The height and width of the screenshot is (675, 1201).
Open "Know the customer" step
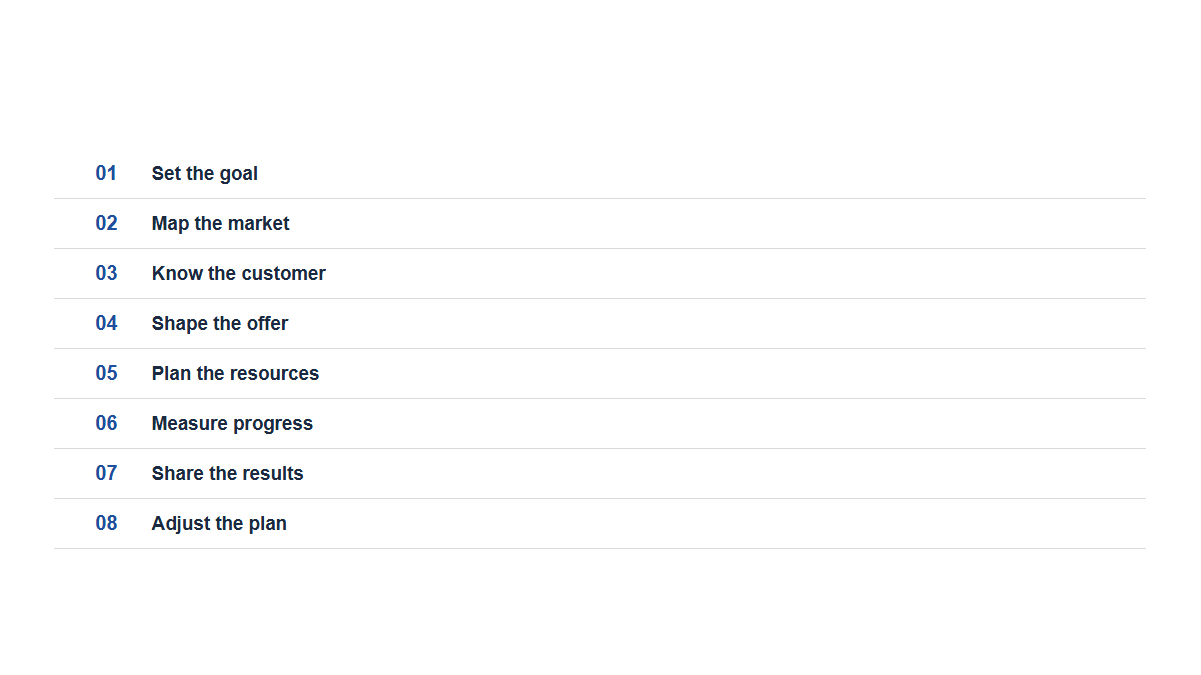[x=600, y=274]
